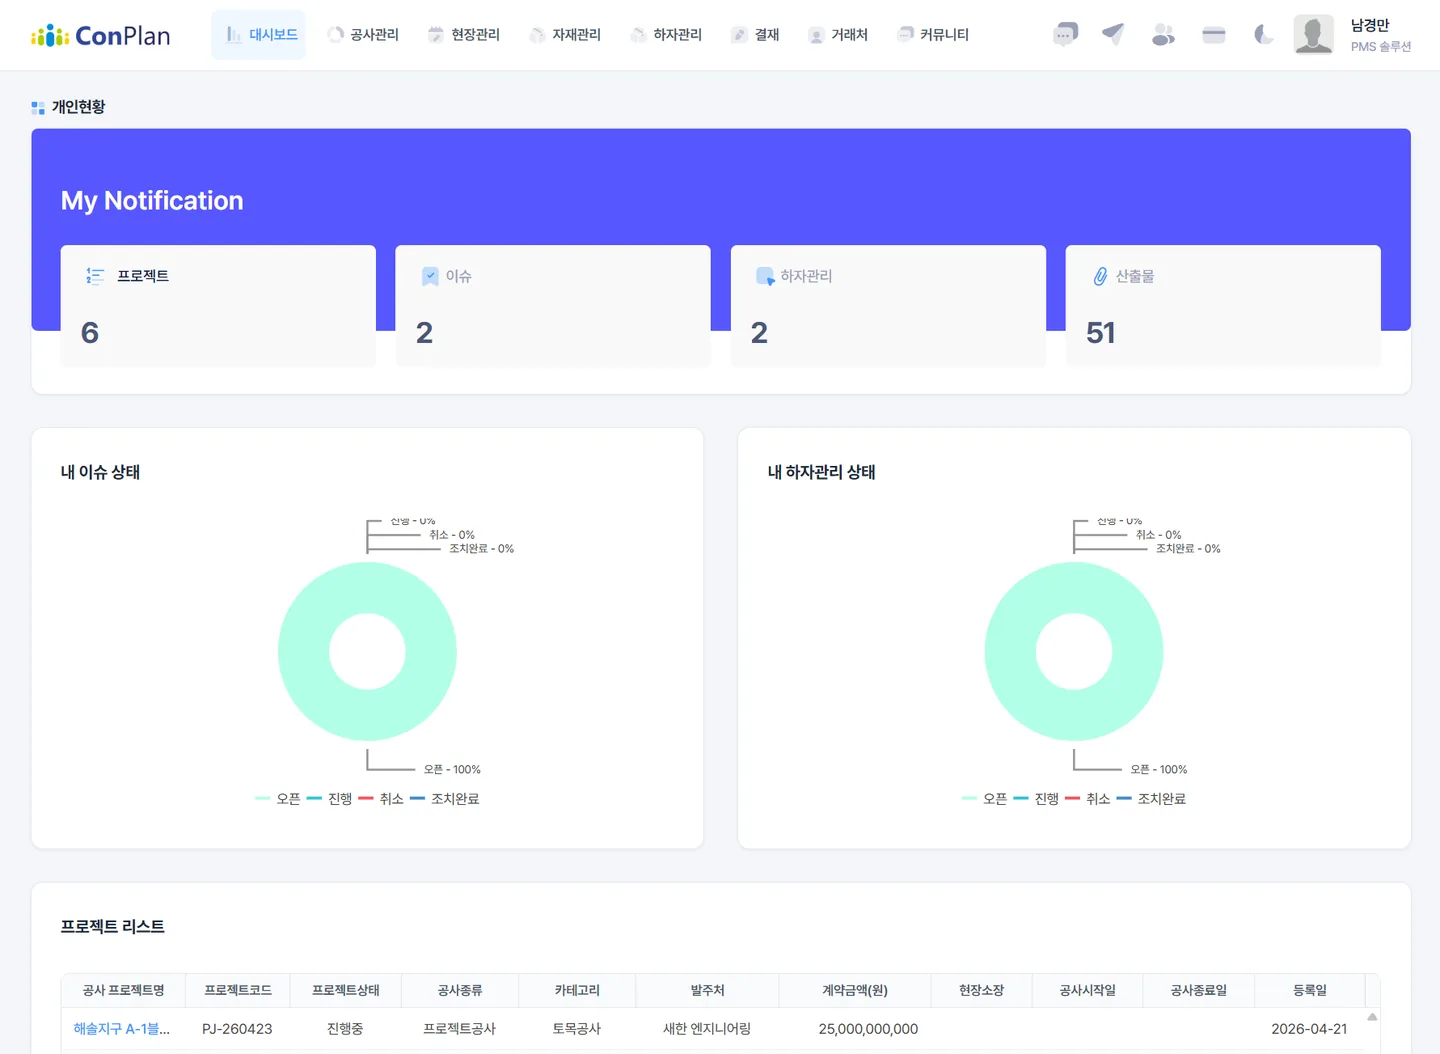The width and height of the screenshot is (1440, 1054).
Task: Toggle 조치완료 legend in 내 하자관리 상태 chart
Action: point(1152,799)
